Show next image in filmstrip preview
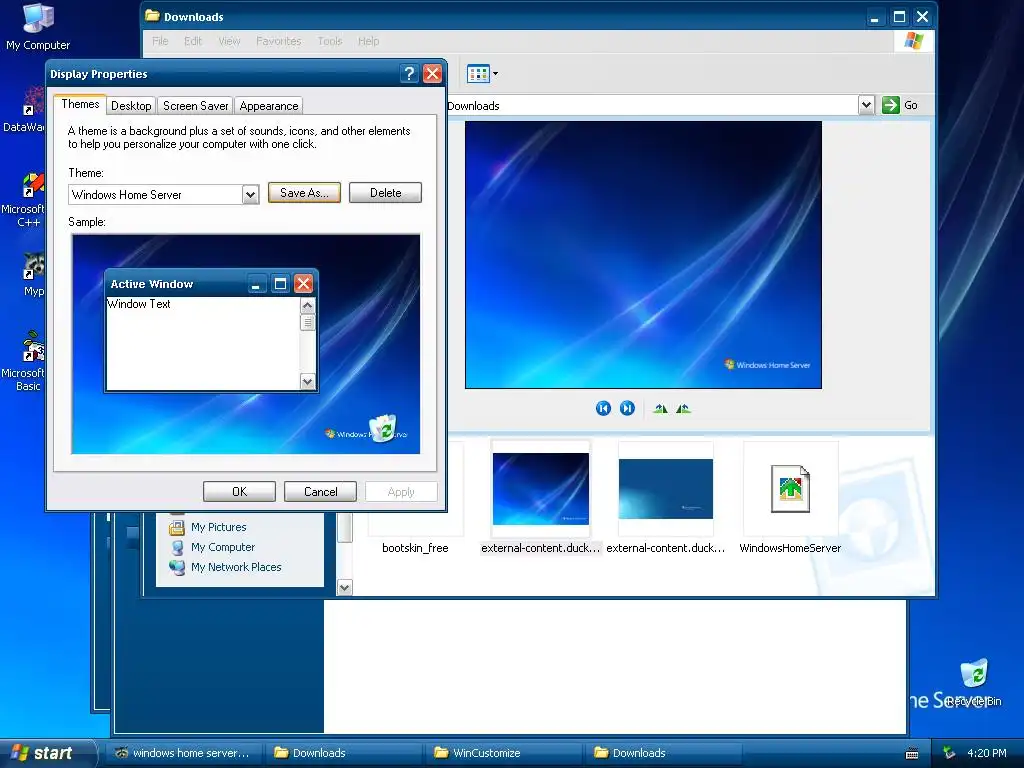The image size is (1024, 768). tap(627, 408)
